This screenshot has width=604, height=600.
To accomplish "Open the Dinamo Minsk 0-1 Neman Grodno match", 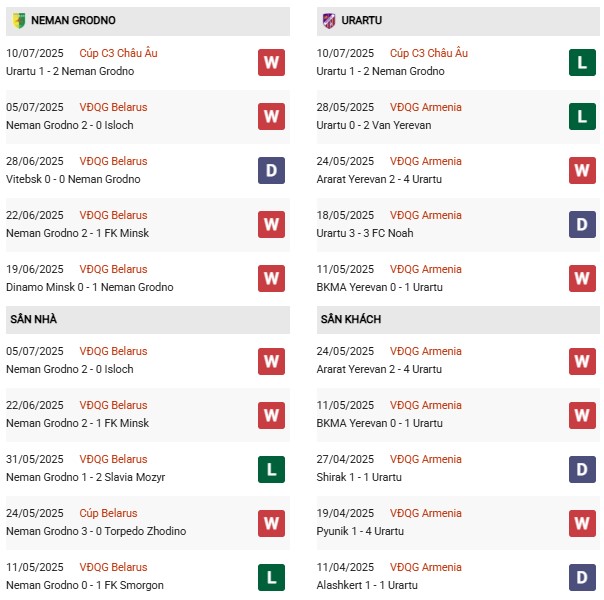I will click(x=89, y=287).
